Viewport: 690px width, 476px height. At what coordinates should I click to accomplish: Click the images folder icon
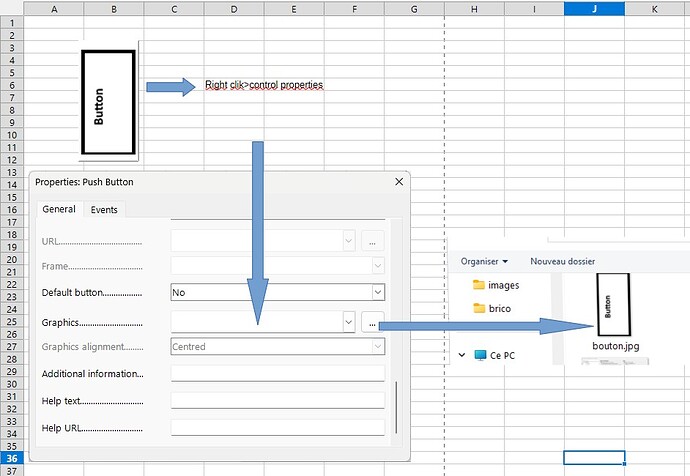tap(479, 285)
